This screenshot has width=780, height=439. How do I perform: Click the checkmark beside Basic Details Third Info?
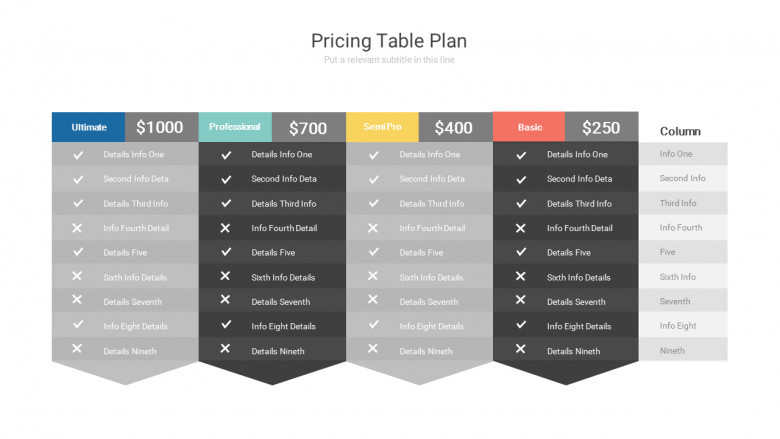click(521, 204)
